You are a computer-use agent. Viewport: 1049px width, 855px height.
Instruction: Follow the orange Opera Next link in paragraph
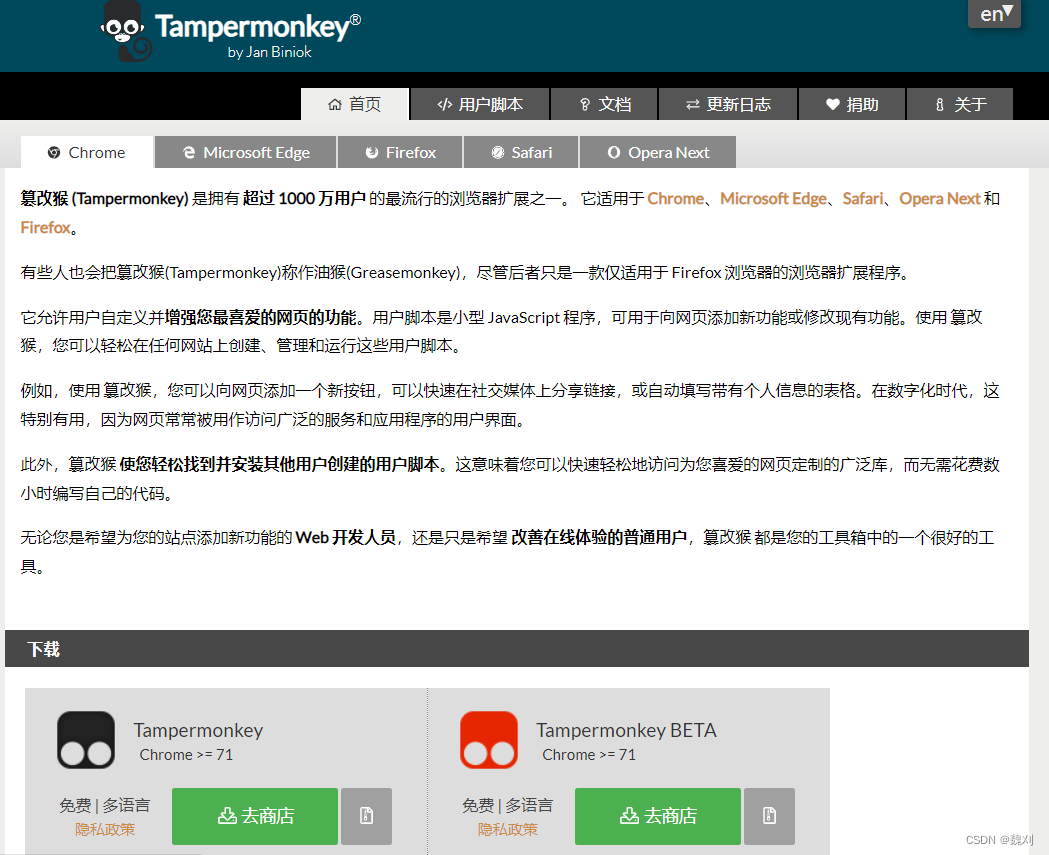point(940,199)
